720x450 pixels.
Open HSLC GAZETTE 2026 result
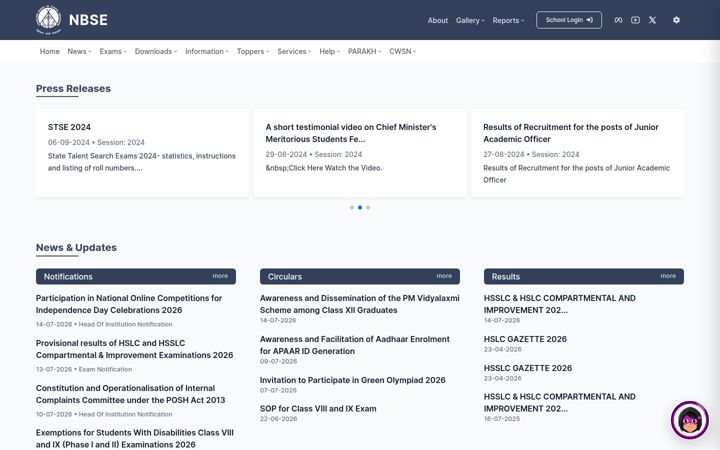tap(525, 339)
